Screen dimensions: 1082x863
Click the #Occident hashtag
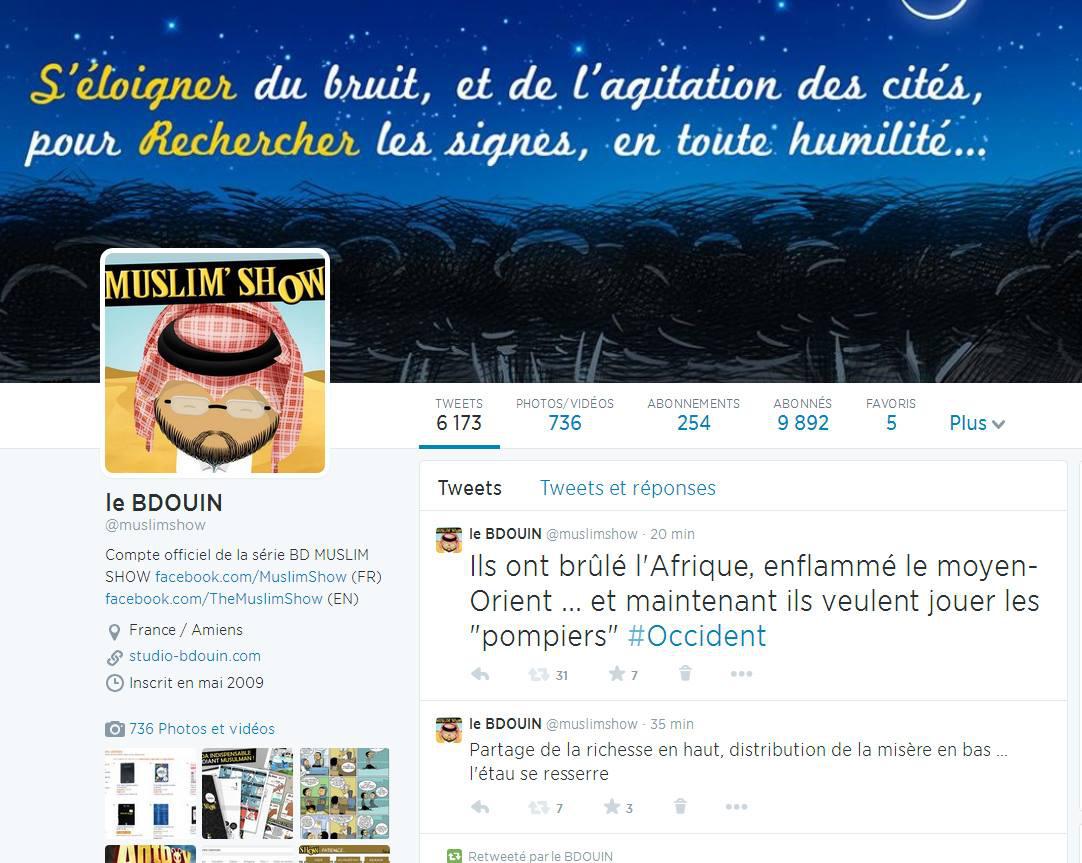[x=697, y=636]
